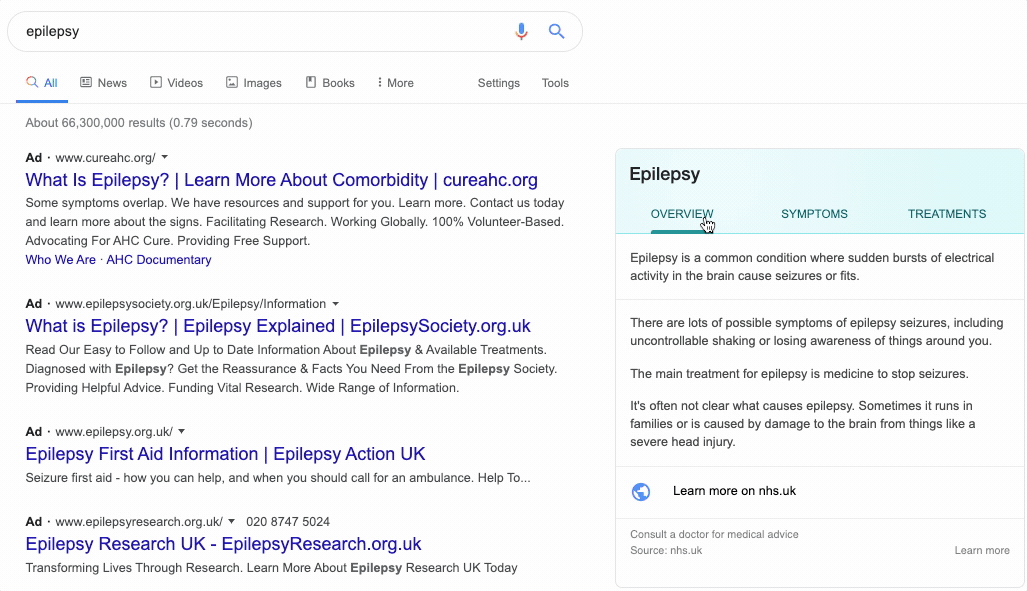The image size is (1027, 591).
Task: Expand the More search options menu
Action: tap(395, 83)
